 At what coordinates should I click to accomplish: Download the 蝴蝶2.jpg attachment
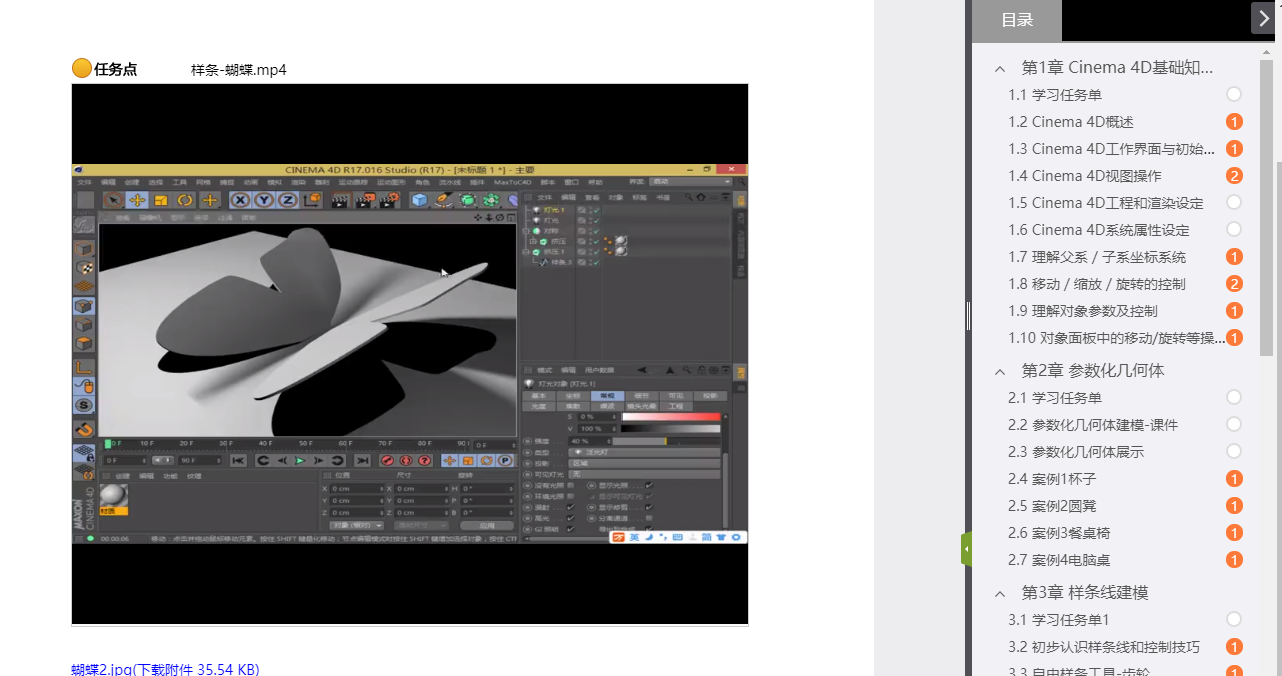(x=165, y=669)
